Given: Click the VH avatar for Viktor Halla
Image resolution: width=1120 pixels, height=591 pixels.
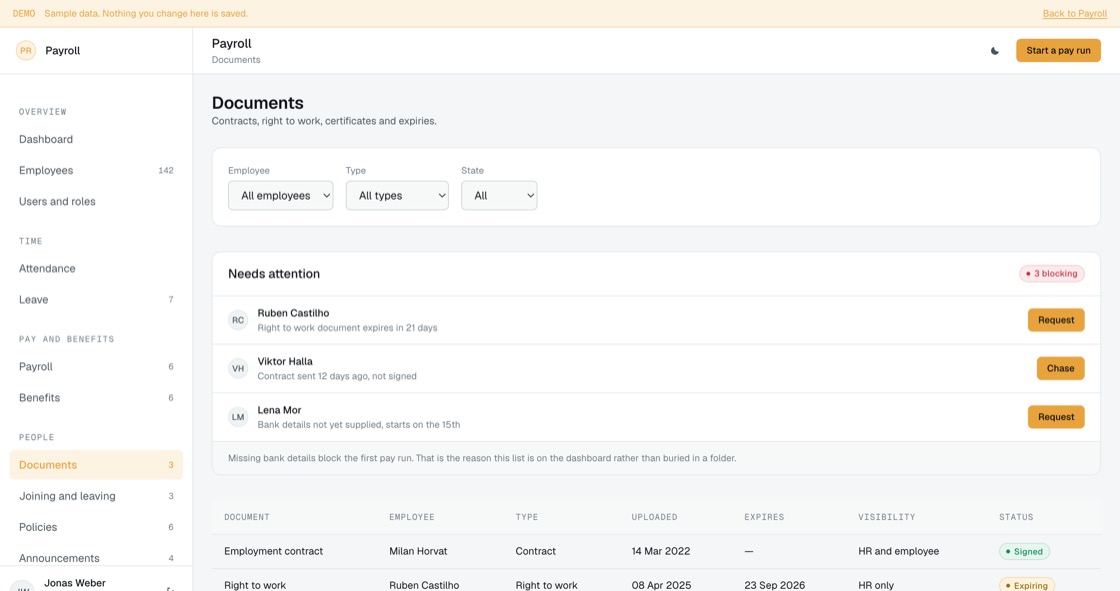Looking at the screenshot, I should [238, 369].
